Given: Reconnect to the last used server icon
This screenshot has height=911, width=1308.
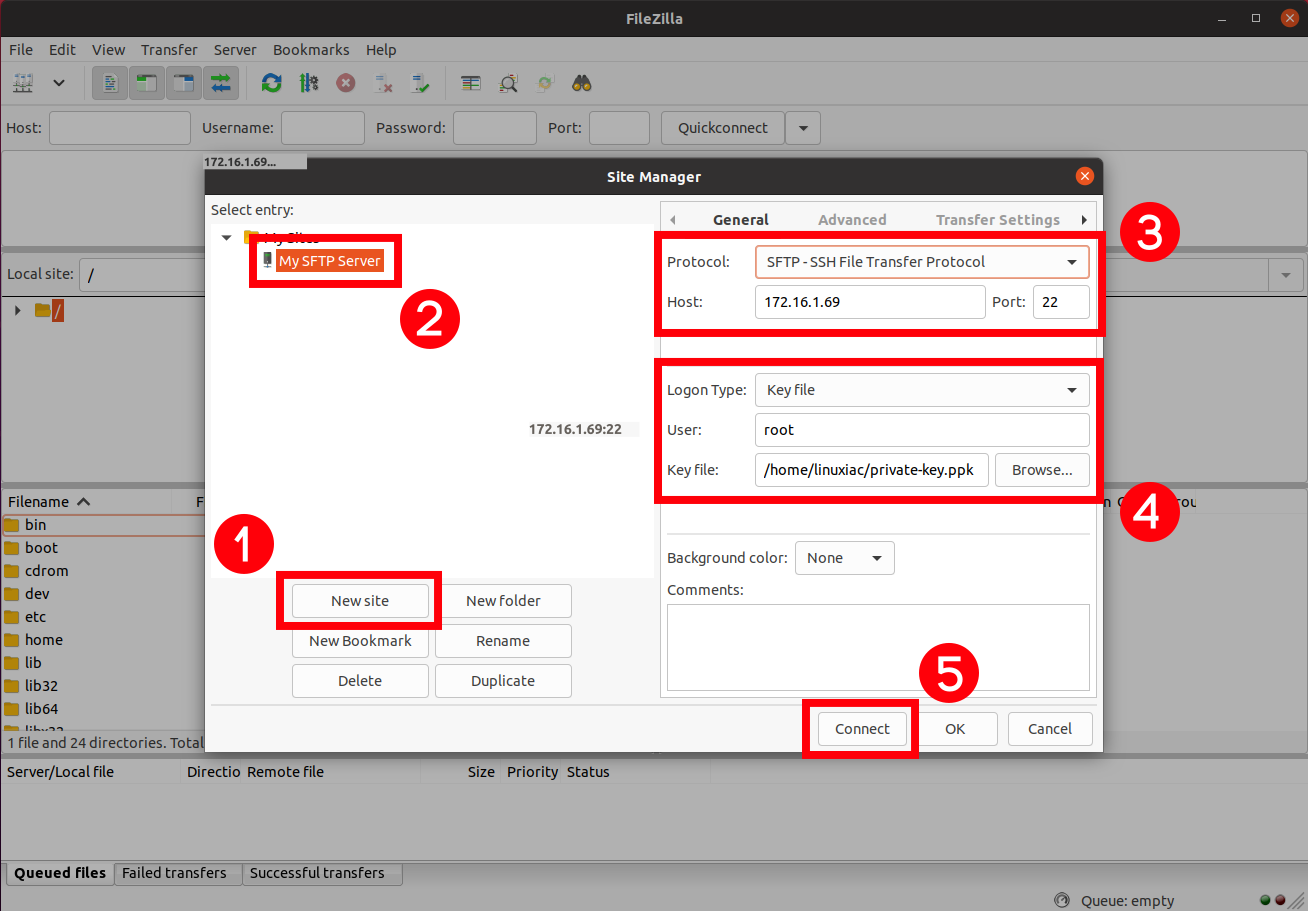Looking at the screenshot, I should point(420,82).
